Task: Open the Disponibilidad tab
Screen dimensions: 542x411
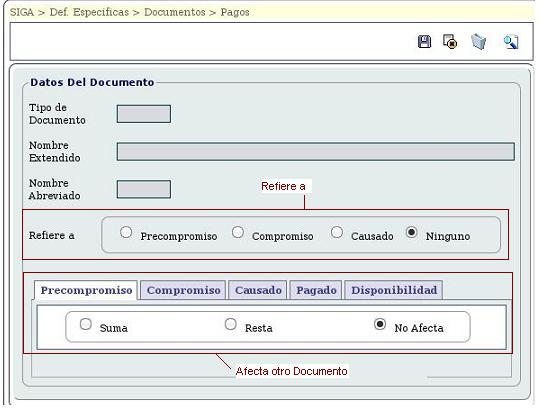Action: click(394, 290)
